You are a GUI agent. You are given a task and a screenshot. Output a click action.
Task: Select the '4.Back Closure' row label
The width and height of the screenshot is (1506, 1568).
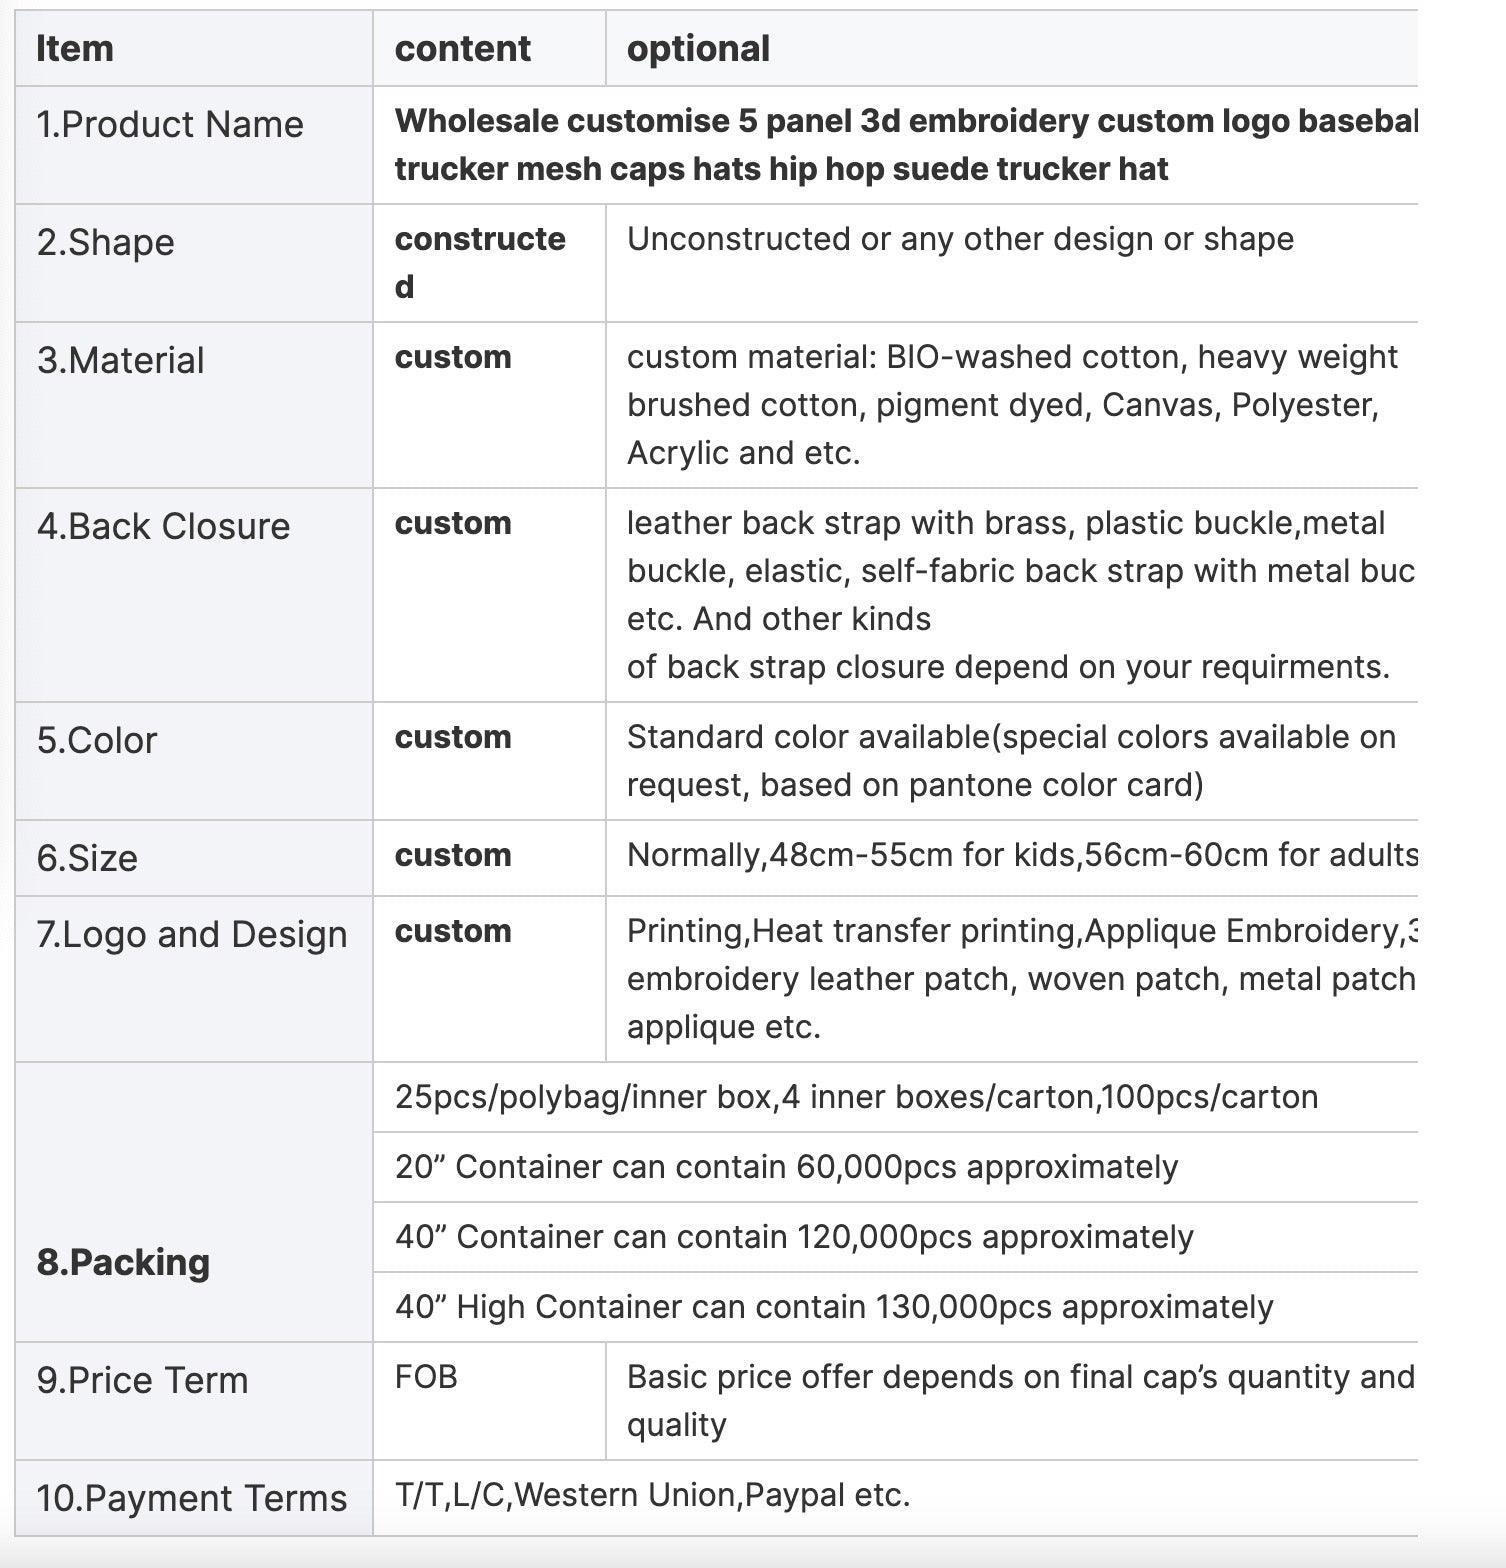164,527
